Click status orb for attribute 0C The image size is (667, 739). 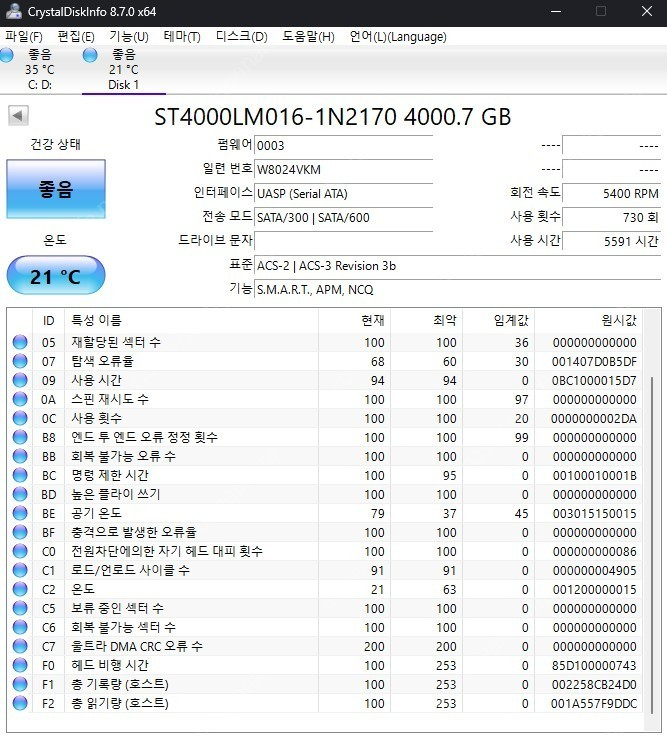pyautogui.click(x=20, y=418)
